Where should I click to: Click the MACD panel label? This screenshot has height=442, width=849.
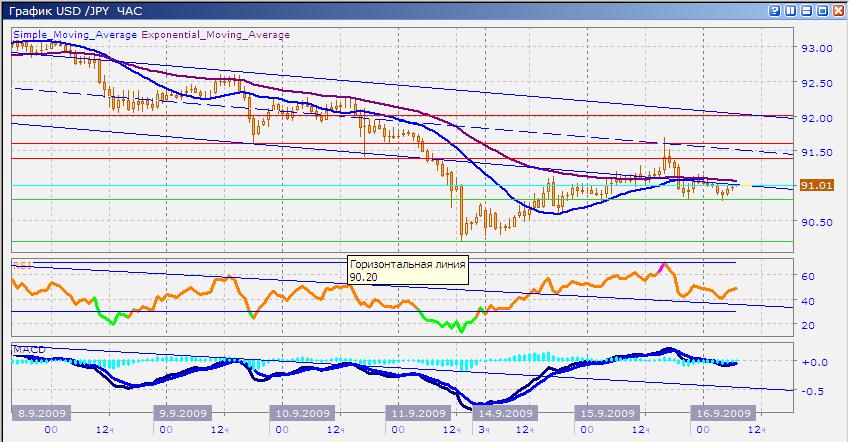pos(29,350)
